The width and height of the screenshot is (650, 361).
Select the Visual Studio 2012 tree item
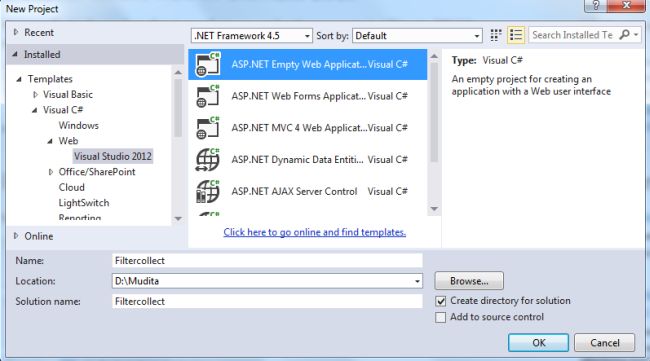tap(113, 156)
